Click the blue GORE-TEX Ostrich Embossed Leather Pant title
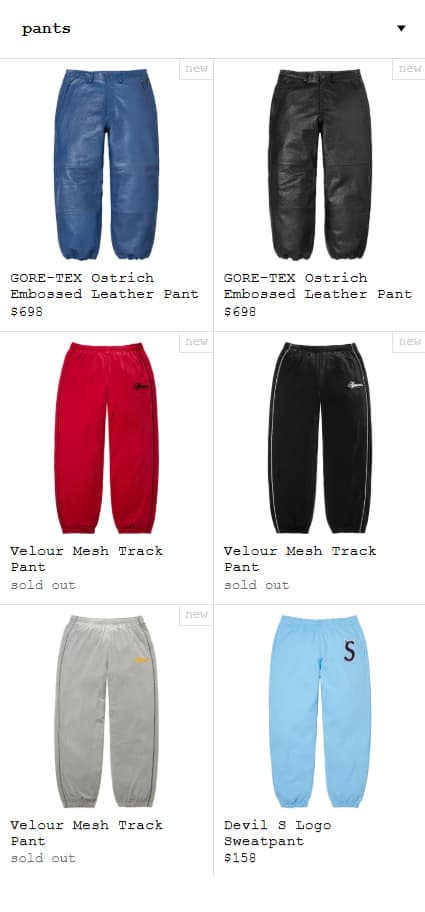 coord(105,286)
